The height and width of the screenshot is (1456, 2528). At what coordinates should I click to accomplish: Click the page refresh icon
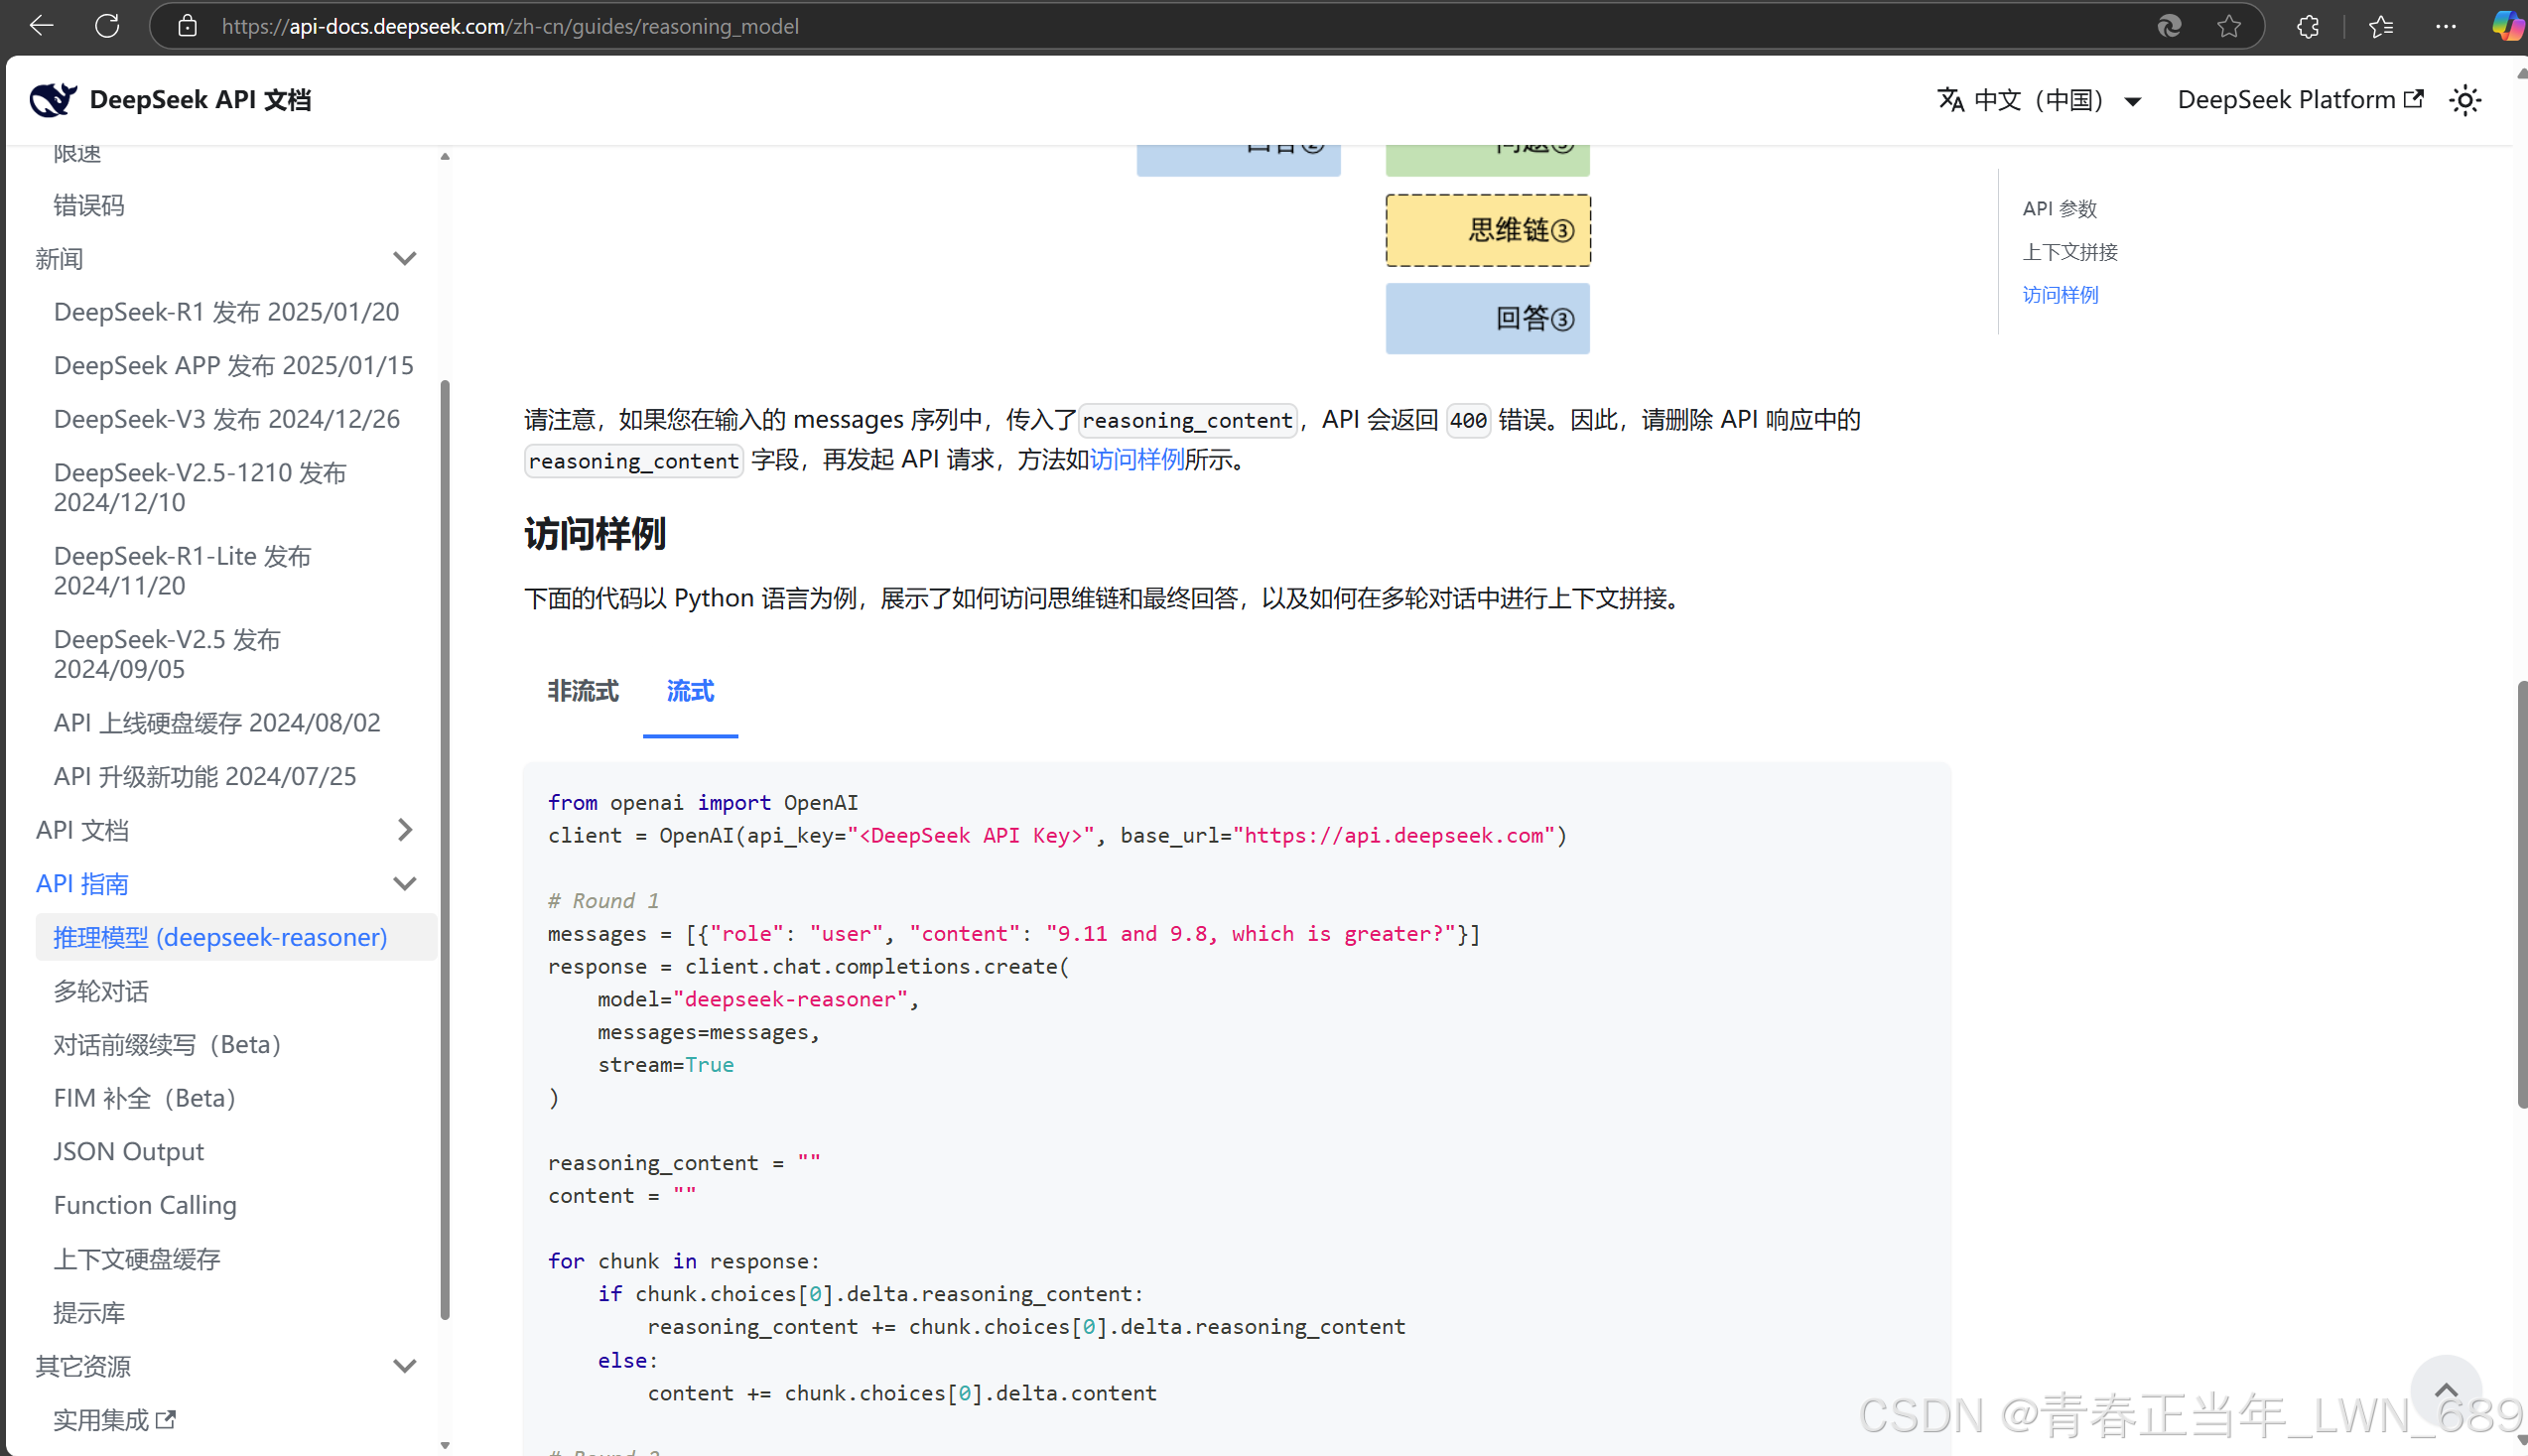[107, 26]
